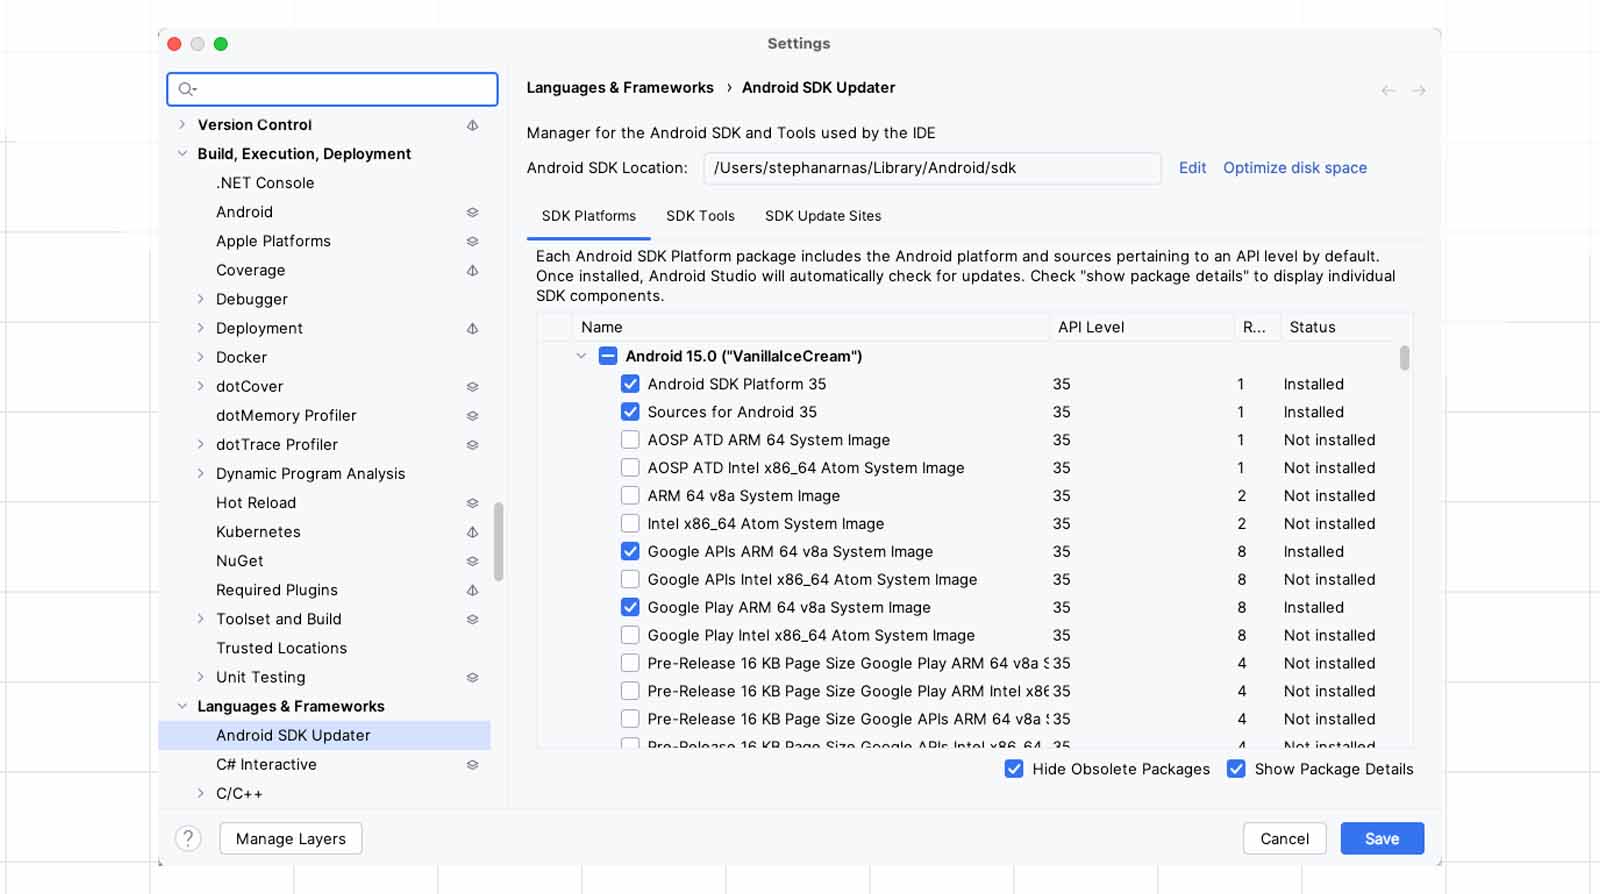This screenshot has width=1600, height=894.
Task: Sort by the Name column header
Action: click(810, 327)
